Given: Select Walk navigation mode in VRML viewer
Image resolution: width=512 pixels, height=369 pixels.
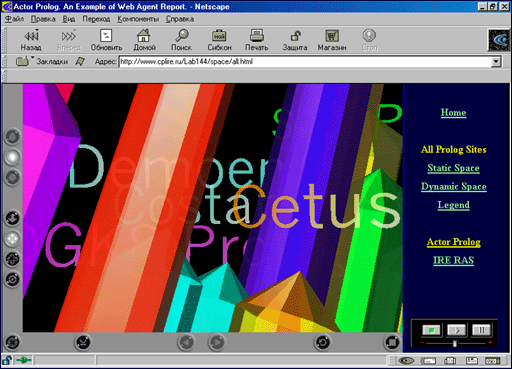Looking at the screenshot, I should [12, 137].
